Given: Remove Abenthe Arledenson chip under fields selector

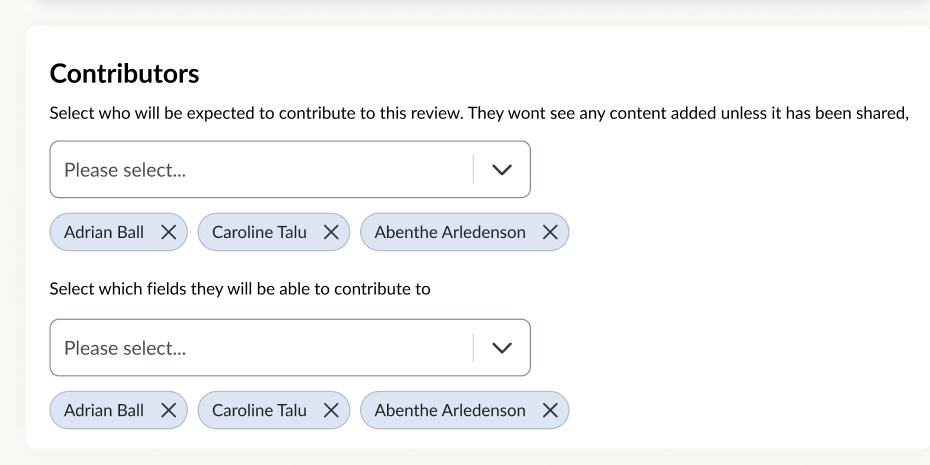Looking at the screenshot, I should pos(549,410).
